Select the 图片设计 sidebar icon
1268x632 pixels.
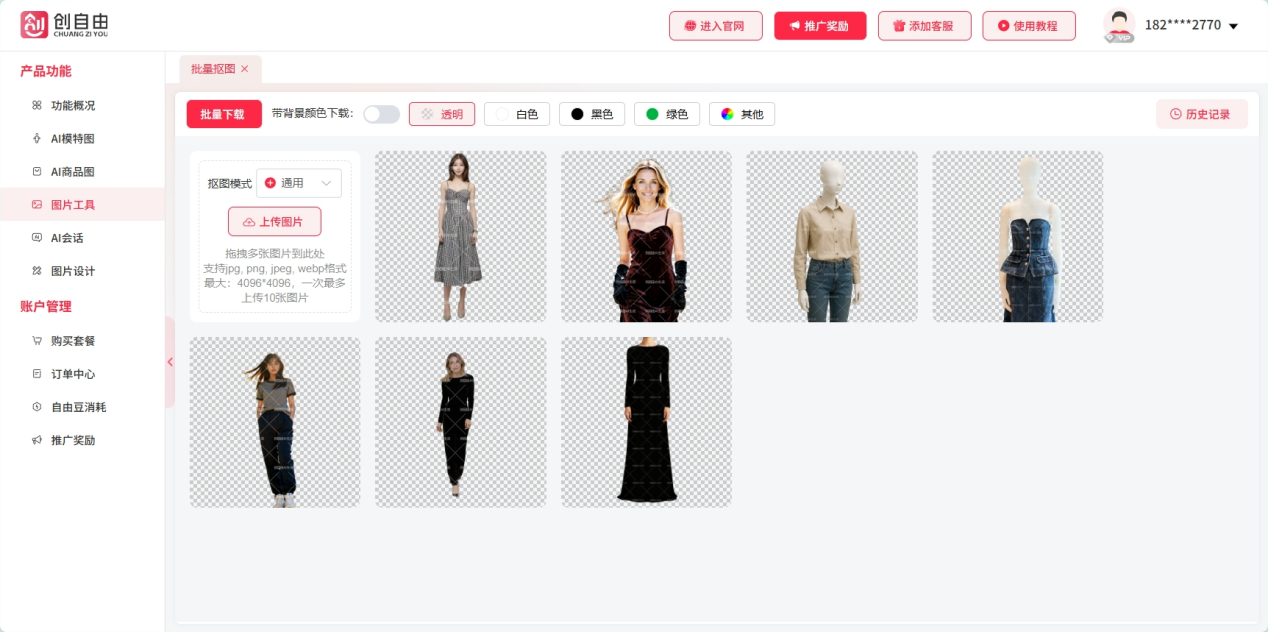[x=37, y=271]
